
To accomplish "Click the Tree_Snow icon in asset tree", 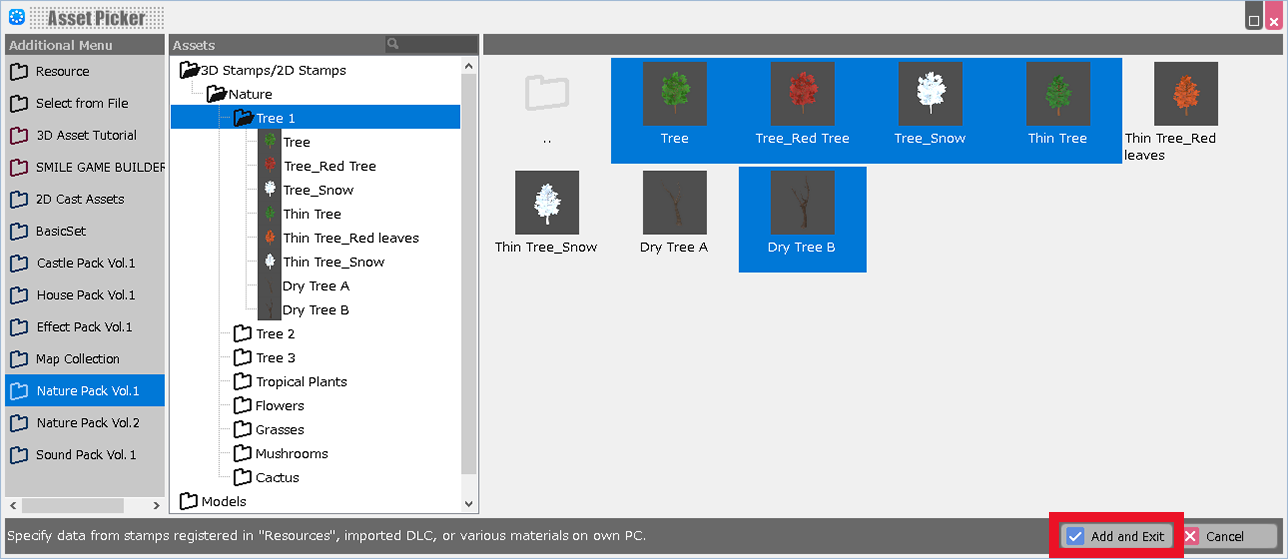I will click(269, 190).
